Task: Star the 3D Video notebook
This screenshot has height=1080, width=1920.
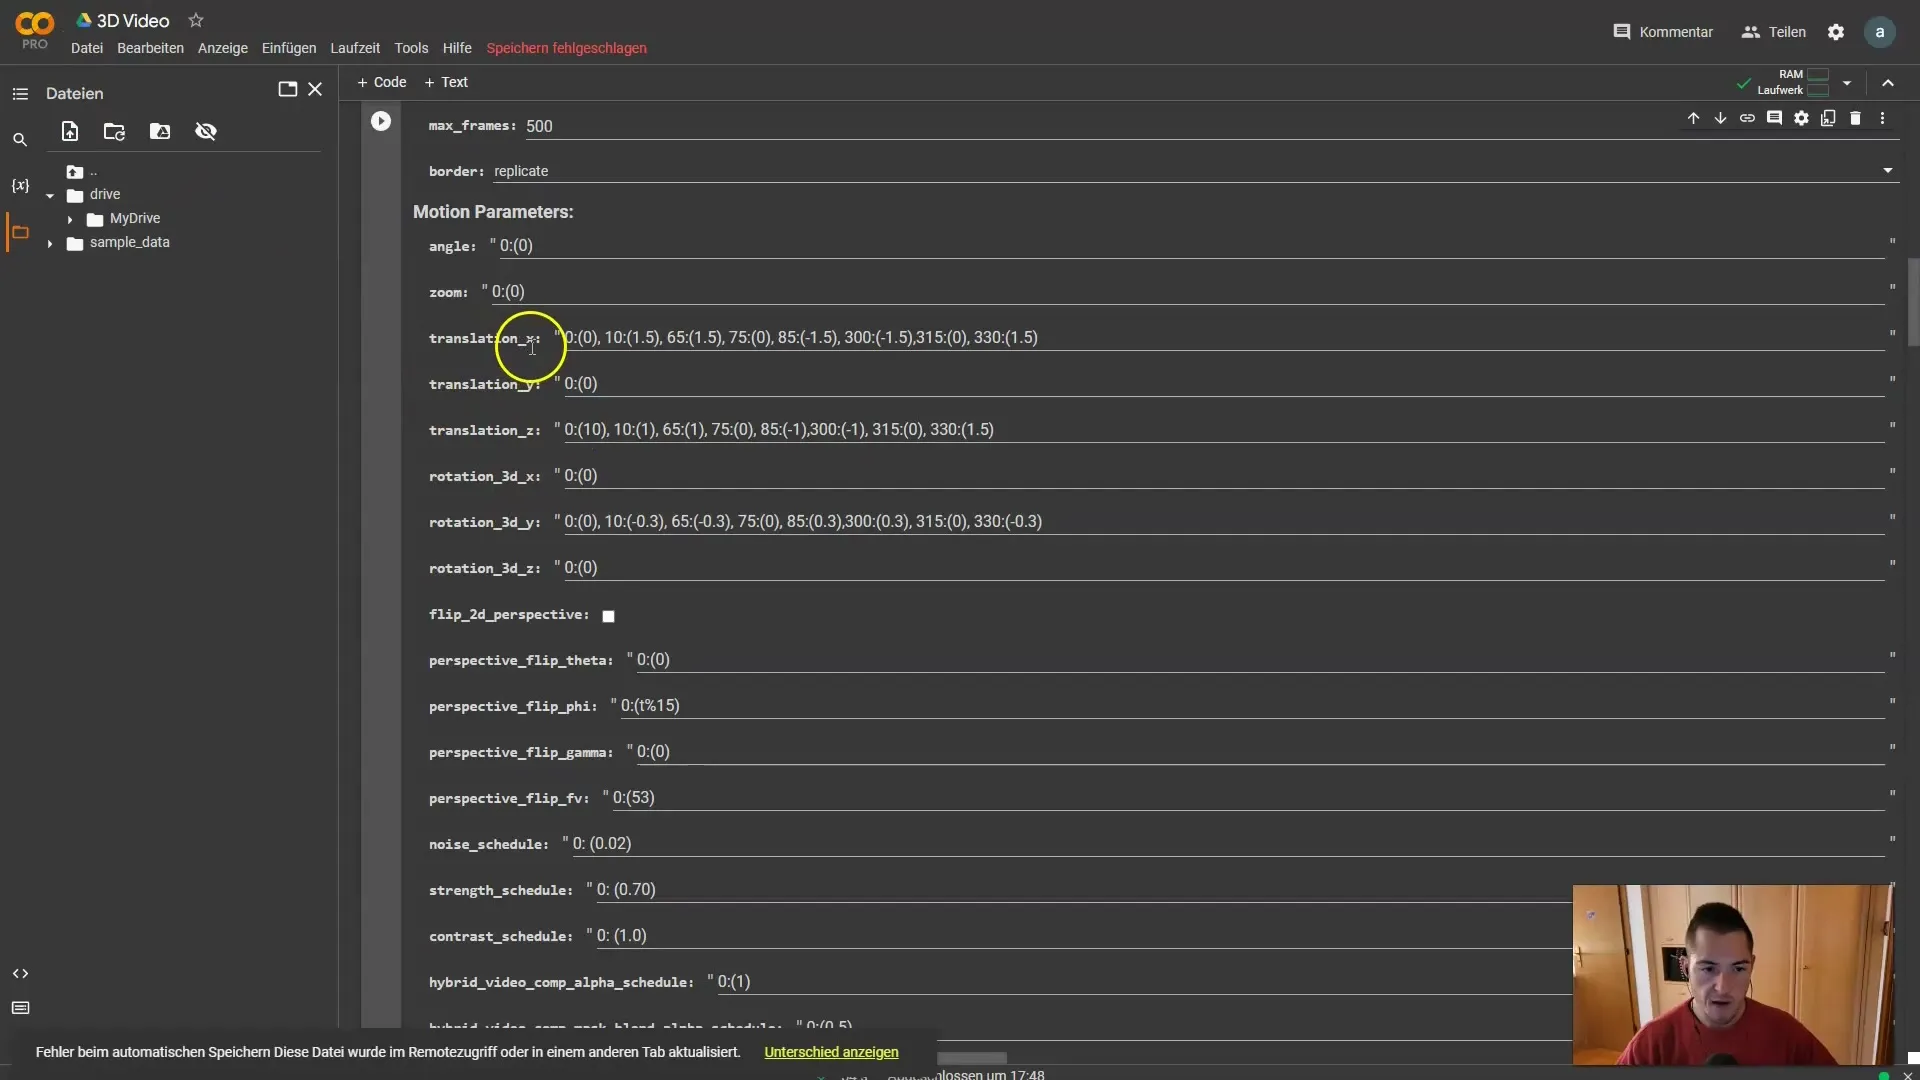Action: click(x=196, y=20)
